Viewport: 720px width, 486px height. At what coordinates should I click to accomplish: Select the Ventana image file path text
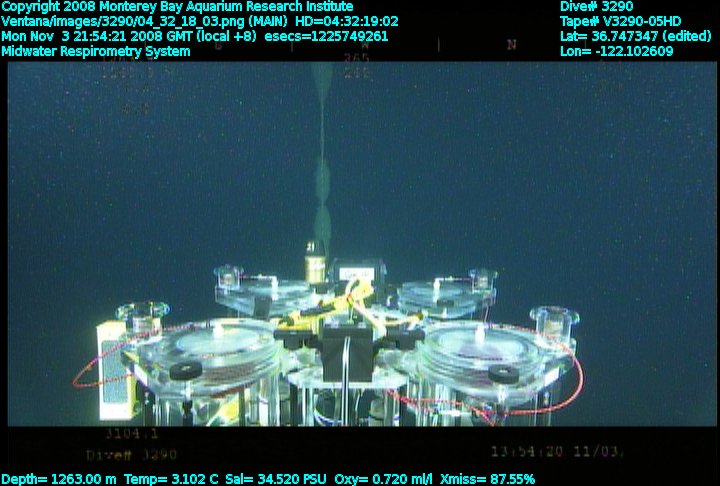click(200, 21)
